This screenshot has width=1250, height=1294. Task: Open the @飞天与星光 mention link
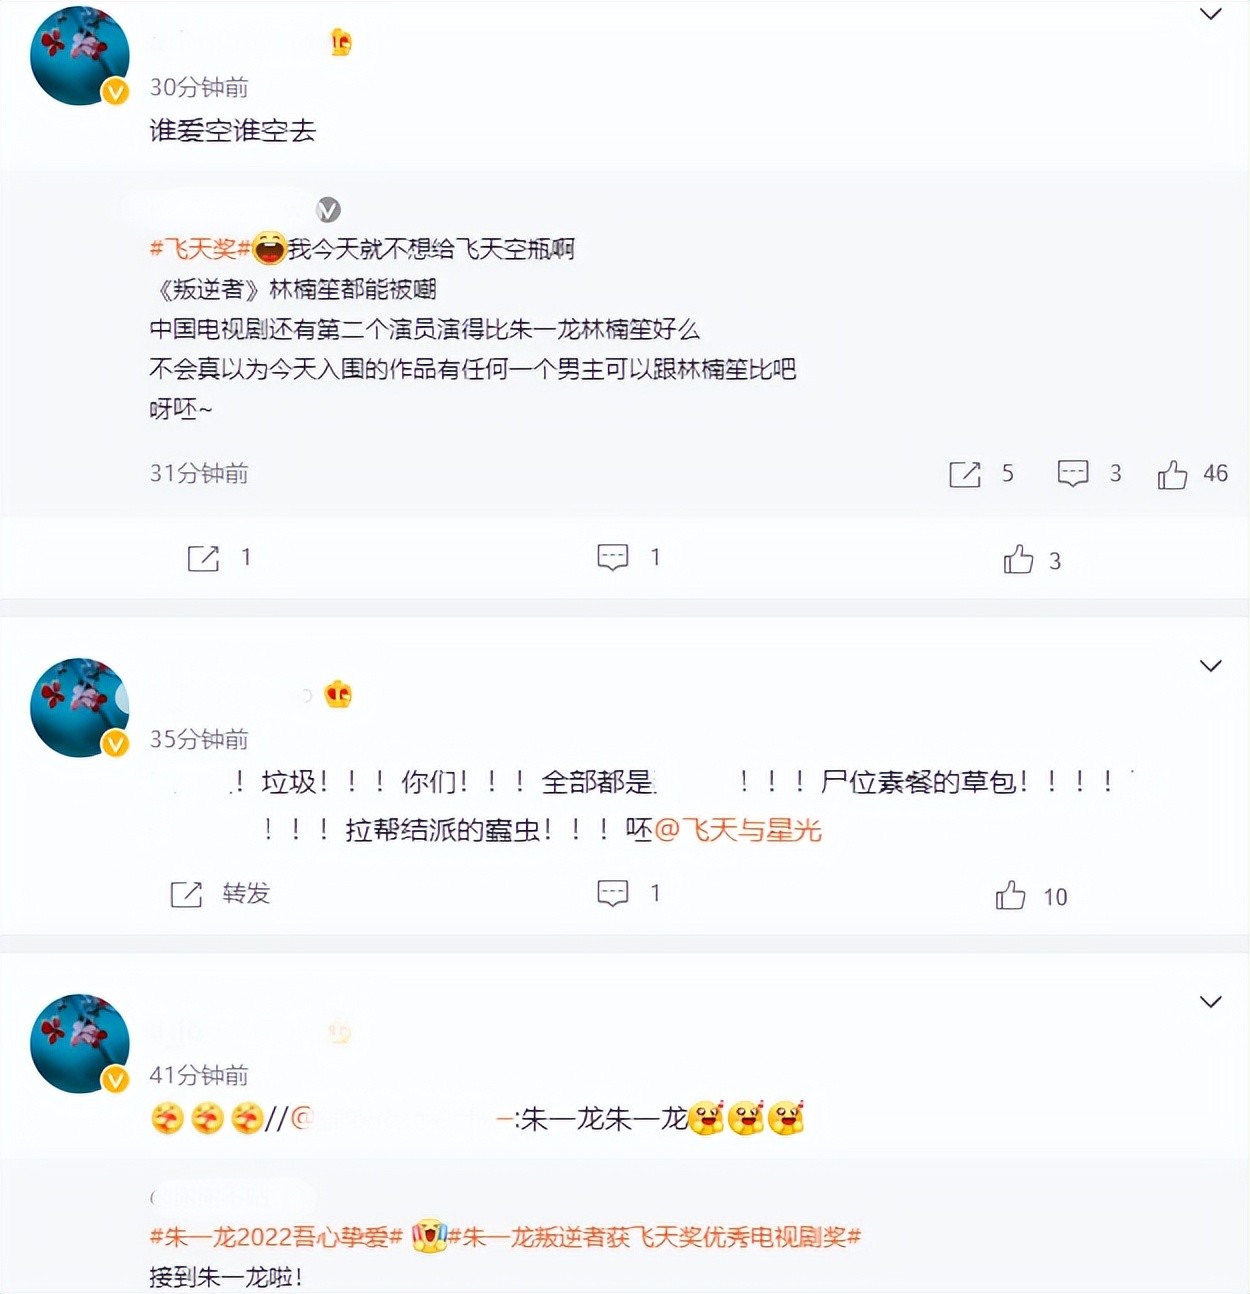[x=738, y=830]
